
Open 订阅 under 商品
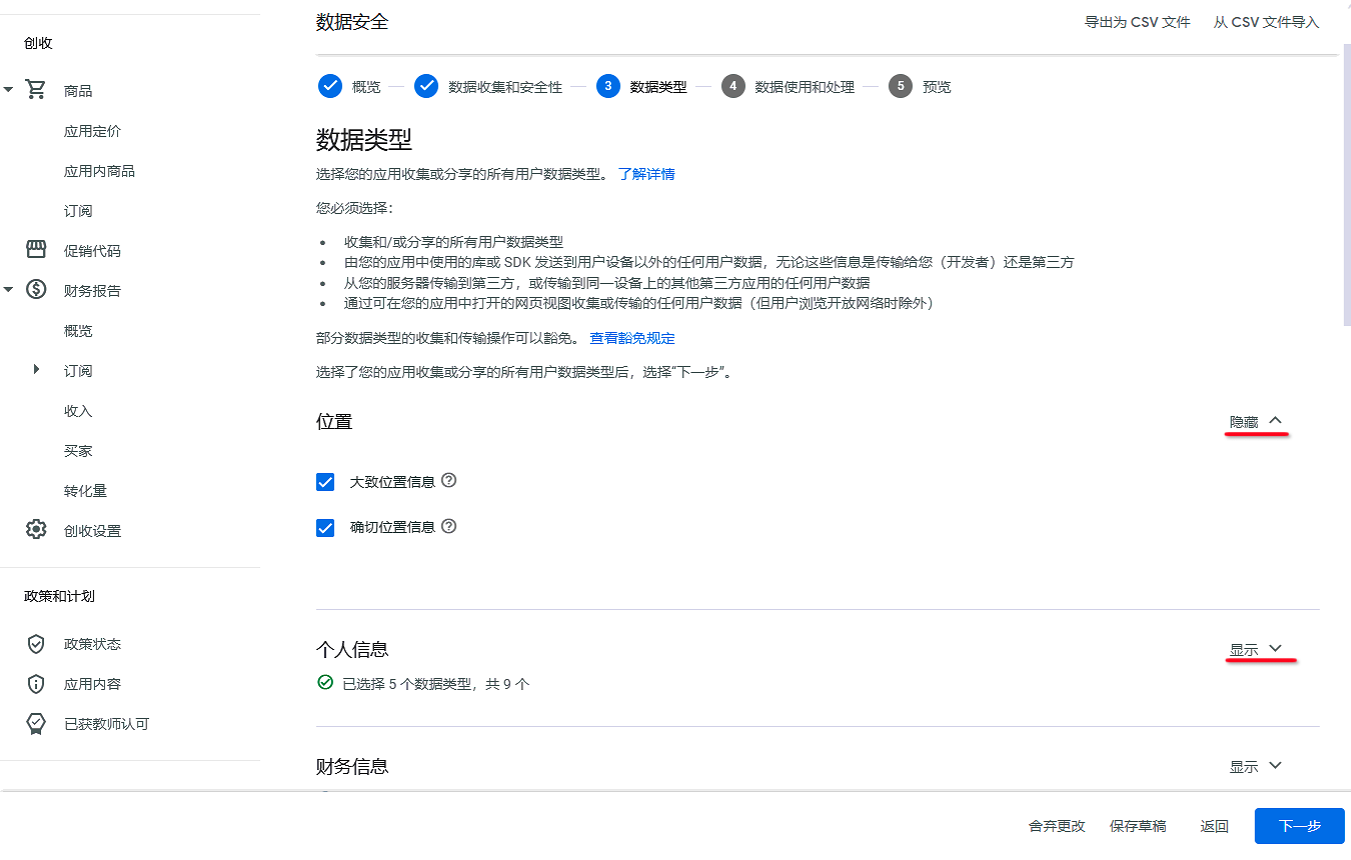click(x=78, y=211)
